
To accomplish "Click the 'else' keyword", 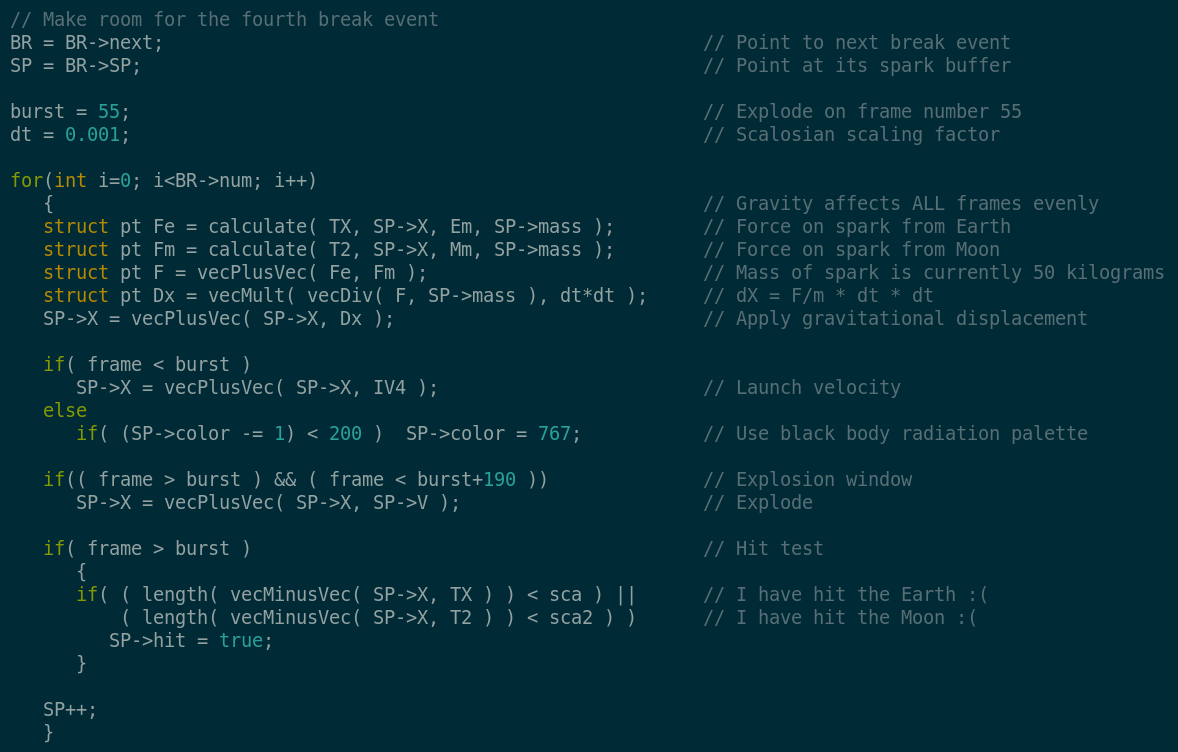I will click(x=65, y=411).
